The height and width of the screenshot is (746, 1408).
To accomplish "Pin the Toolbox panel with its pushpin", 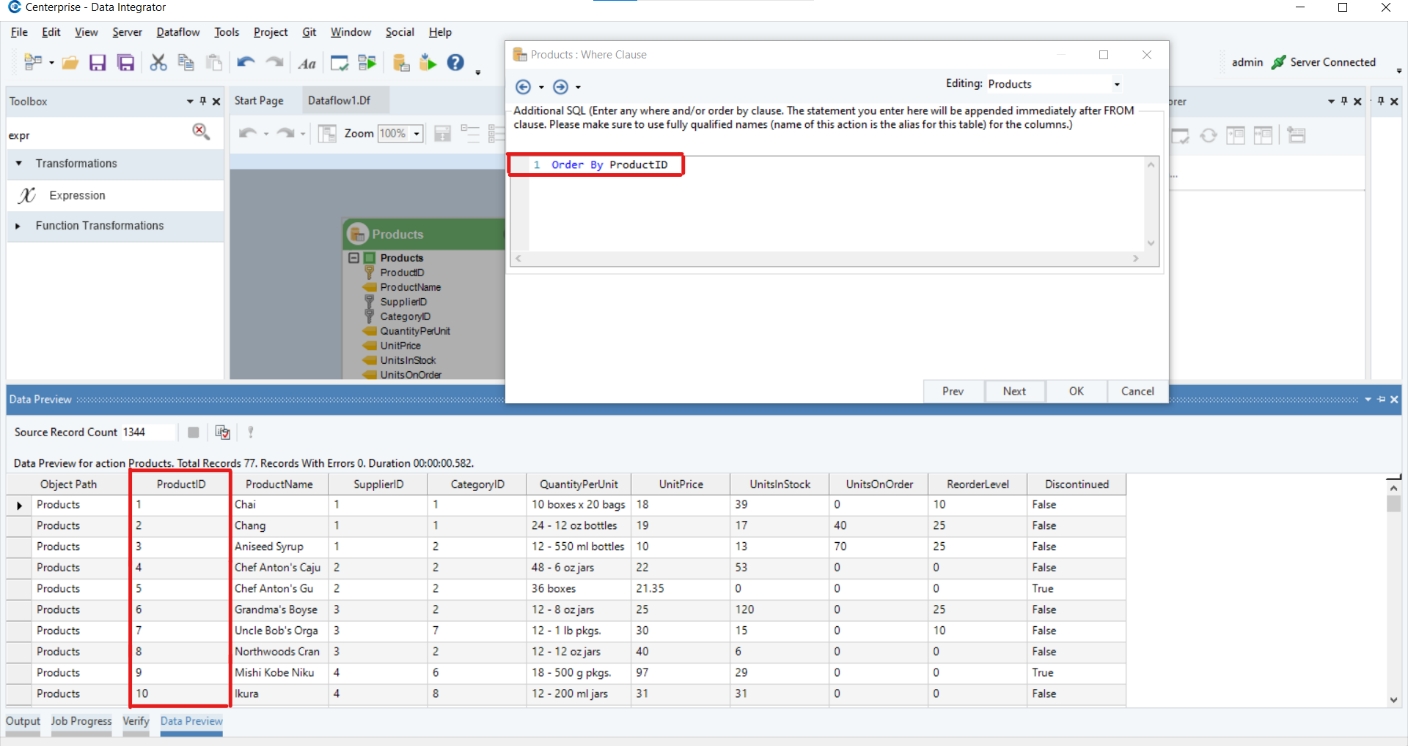I will (203, 102).
